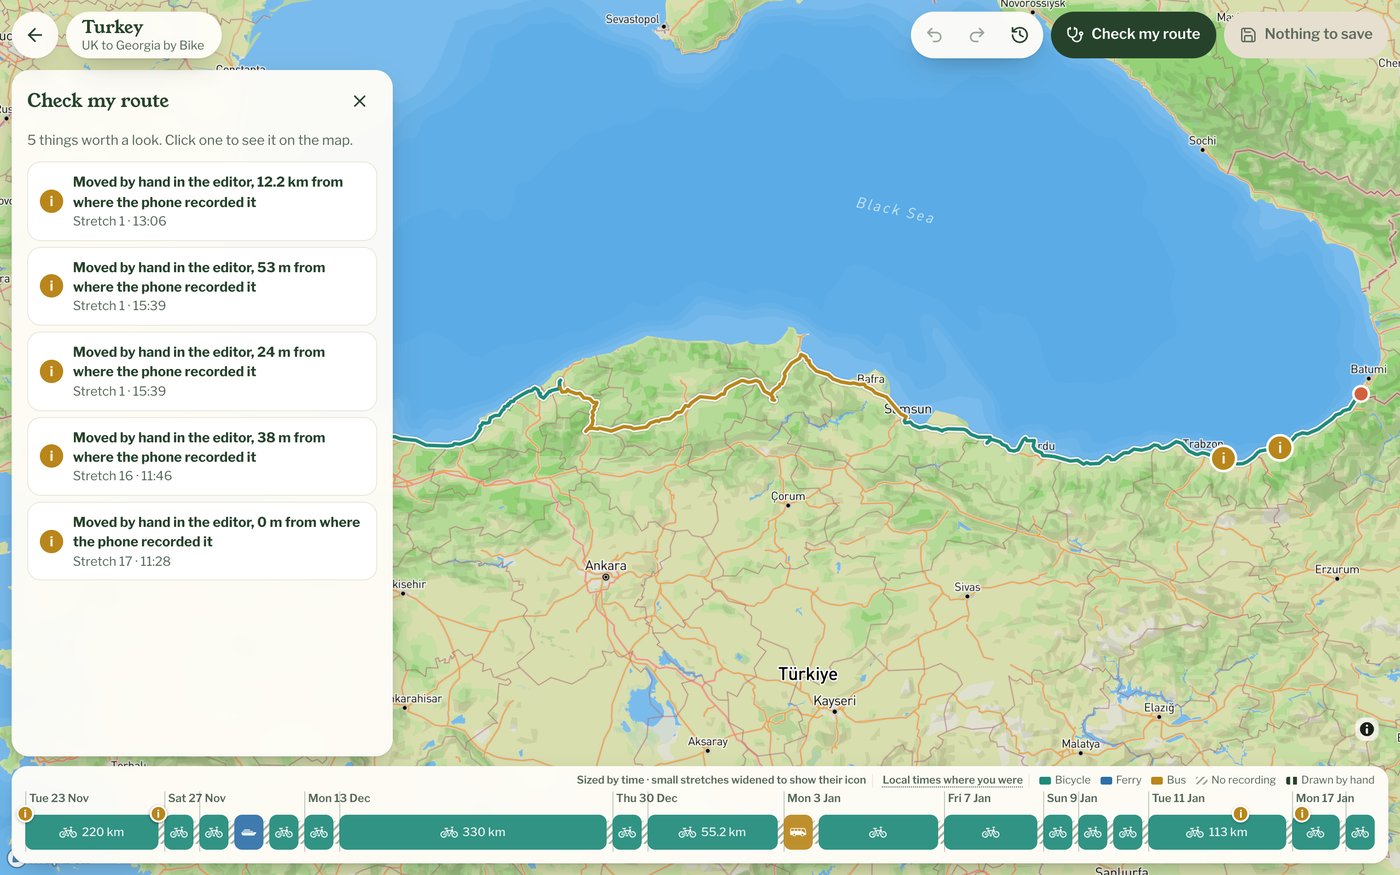1400x875 pixels.
Task: Open the map attribution info icon
Action: [1367, 729]
